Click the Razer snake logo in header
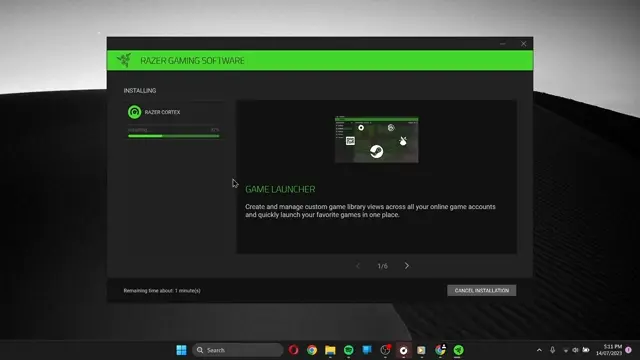640x360 pixels. [x=124, y=60]
